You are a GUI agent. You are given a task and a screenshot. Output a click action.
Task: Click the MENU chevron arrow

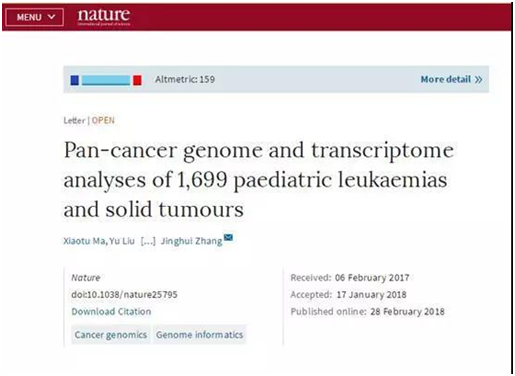click(x=51, y=17)
